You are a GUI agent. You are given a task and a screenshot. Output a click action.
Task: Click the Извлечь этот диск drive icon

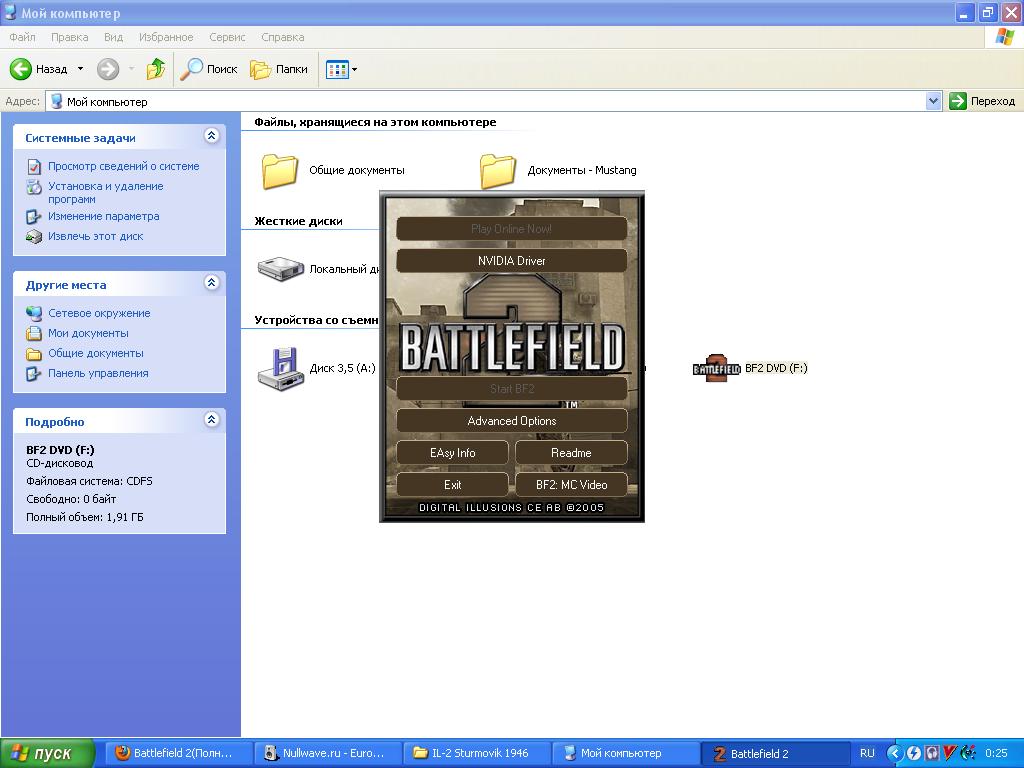point(34,237)
